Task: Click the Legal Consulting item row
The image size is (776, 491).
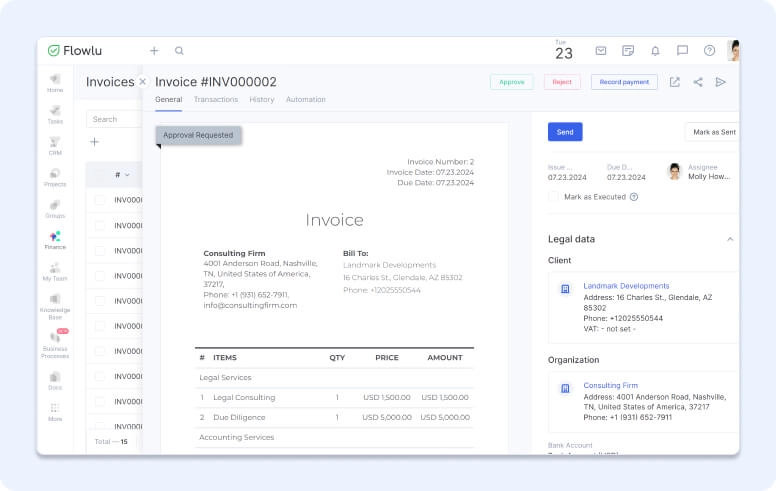Action: coord(334,397)
